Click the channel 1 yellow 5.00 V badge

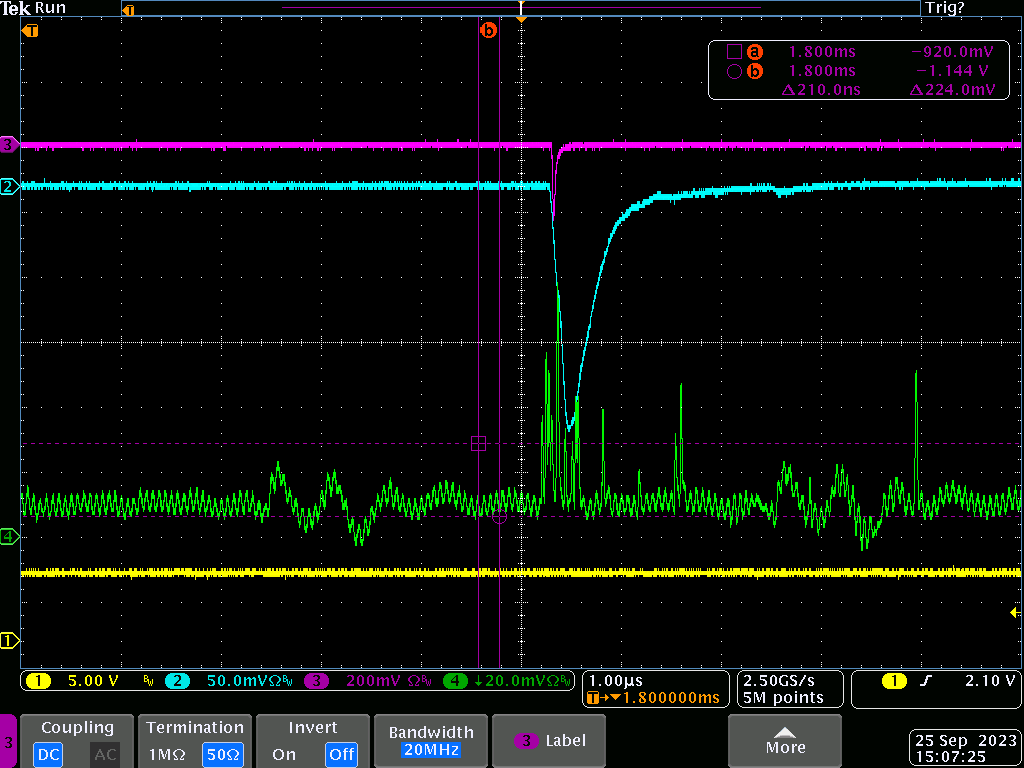85,681
